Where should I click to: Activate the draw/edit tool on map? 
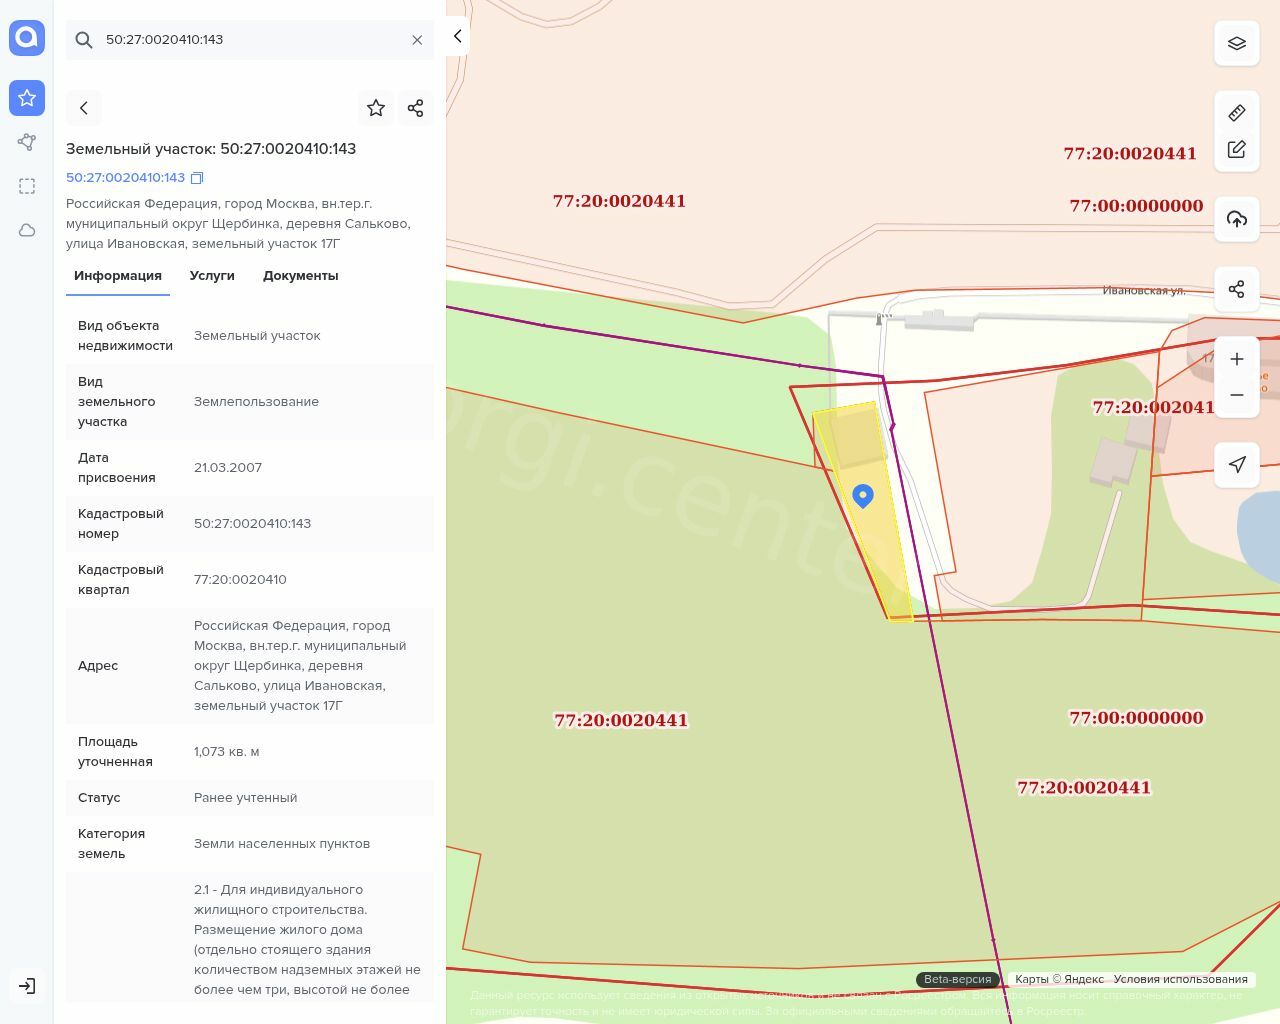tap(1236, 149)
